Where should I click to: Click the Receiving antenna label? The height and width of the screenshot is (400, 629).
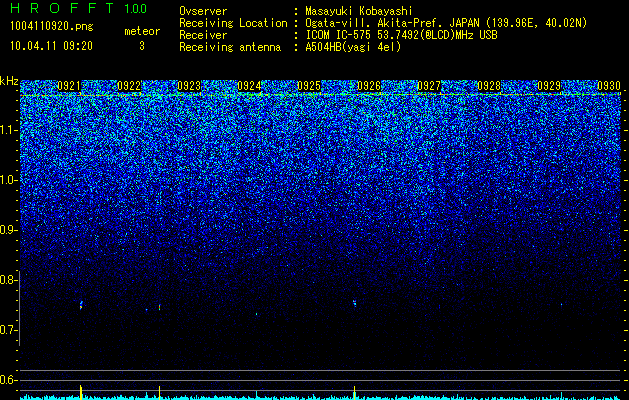[x=230, y=47]
